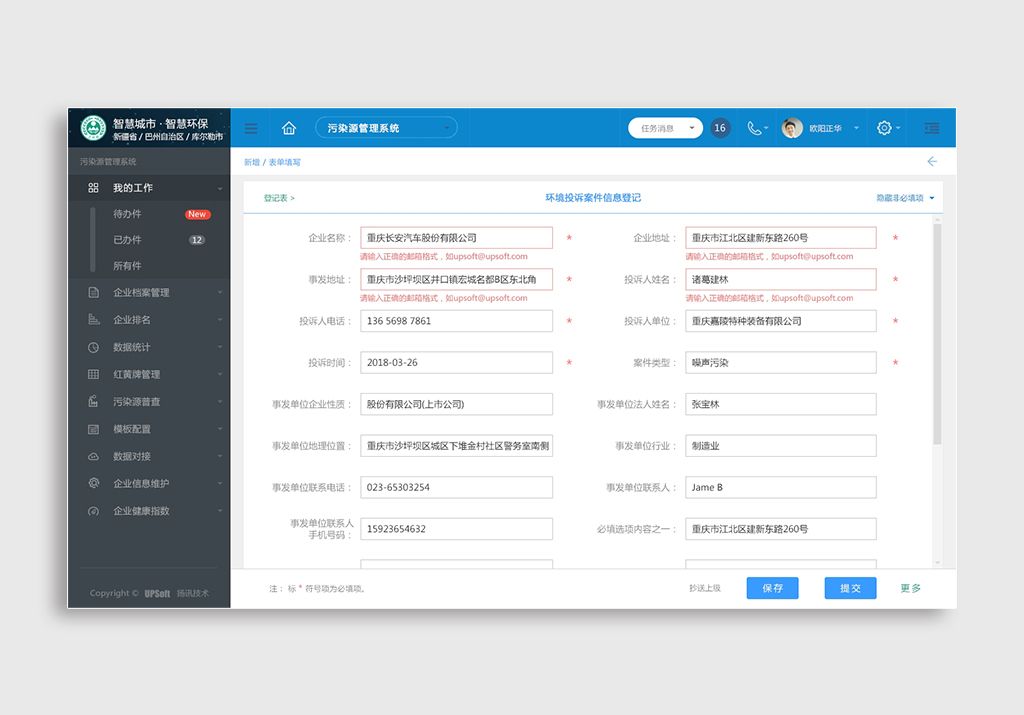Click the 保存 button
Image resolution: width=1024 pixels, height=715 pixels.
click(773, 588)
